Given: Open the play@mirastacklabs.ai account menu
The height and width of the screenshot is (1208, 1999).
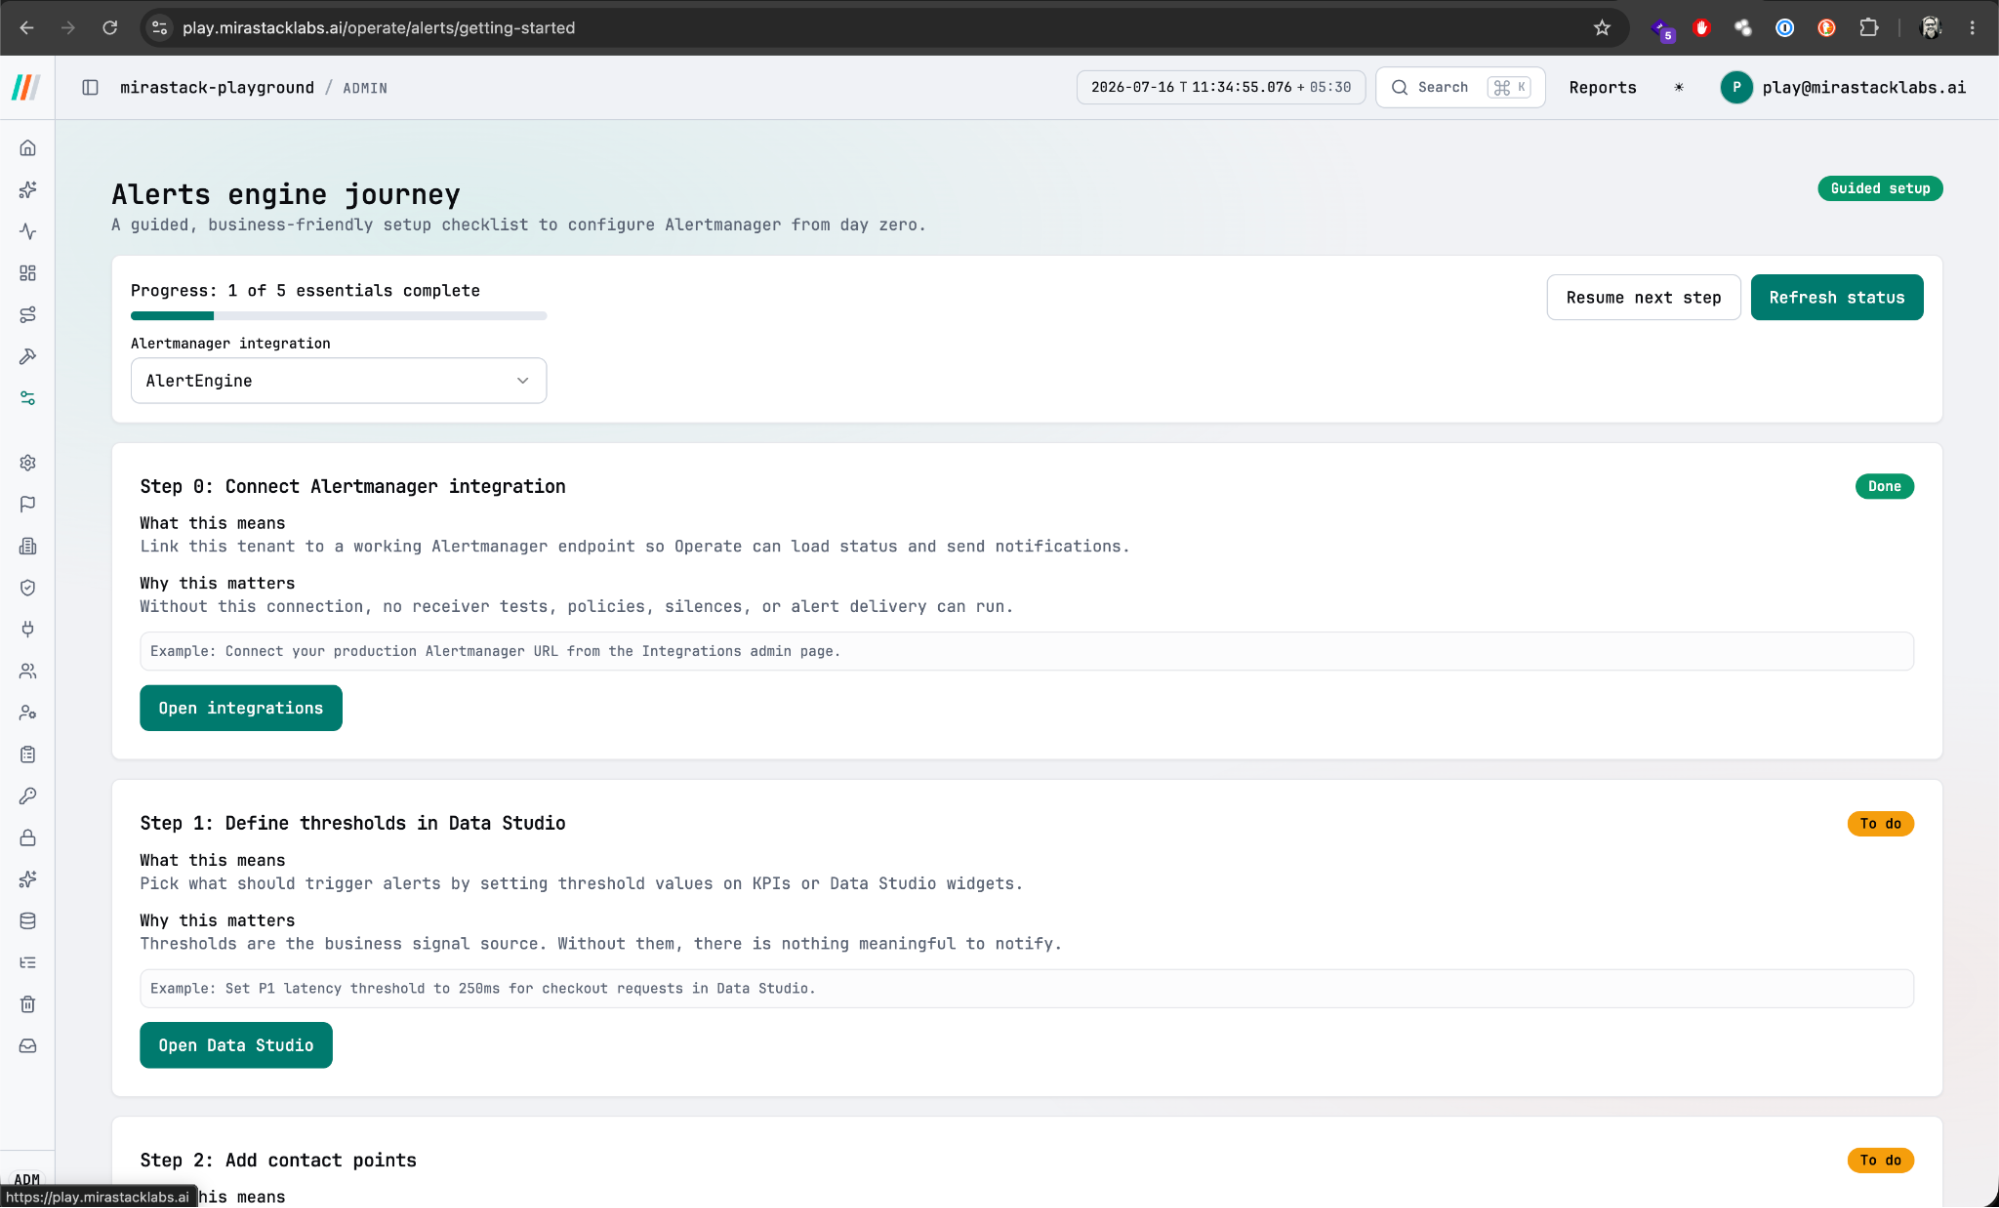Looking at the screenshot, I should (1843, 88).
